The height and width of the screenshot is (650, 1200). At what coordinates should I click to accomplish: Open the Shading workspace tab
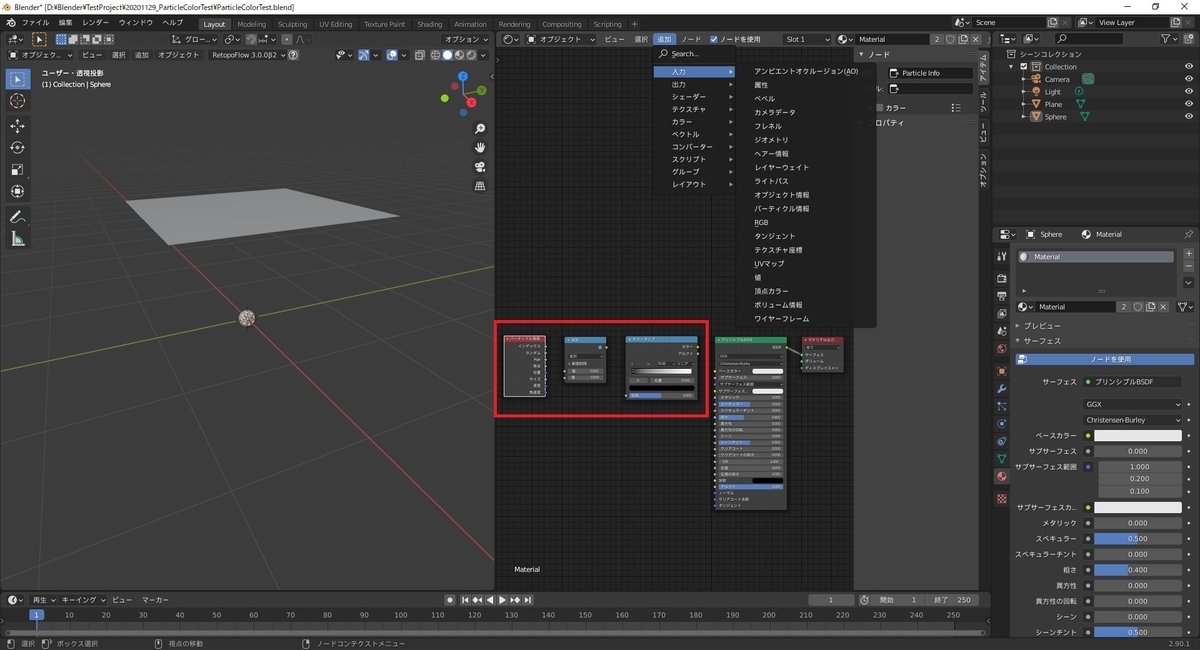click(430, 24)
